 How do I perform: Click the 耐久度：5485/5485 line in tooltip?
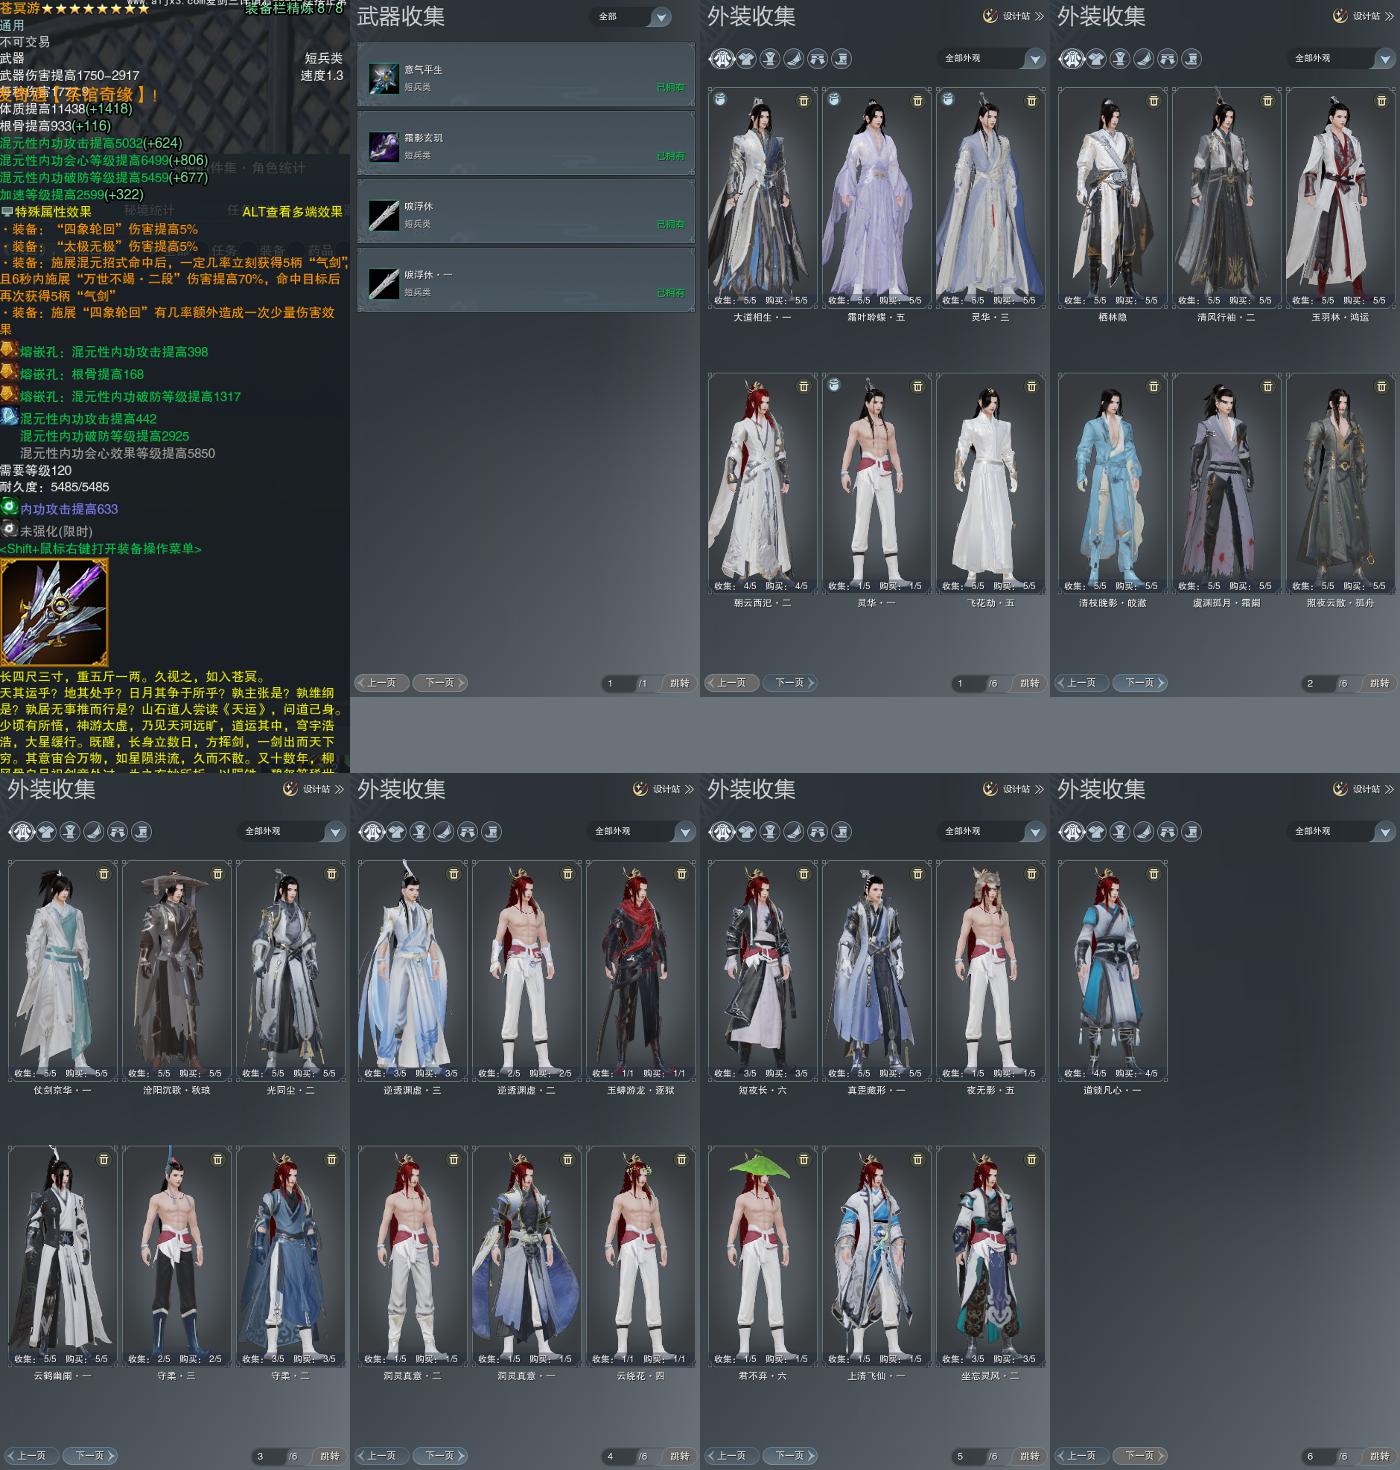(x=55, y=487)
